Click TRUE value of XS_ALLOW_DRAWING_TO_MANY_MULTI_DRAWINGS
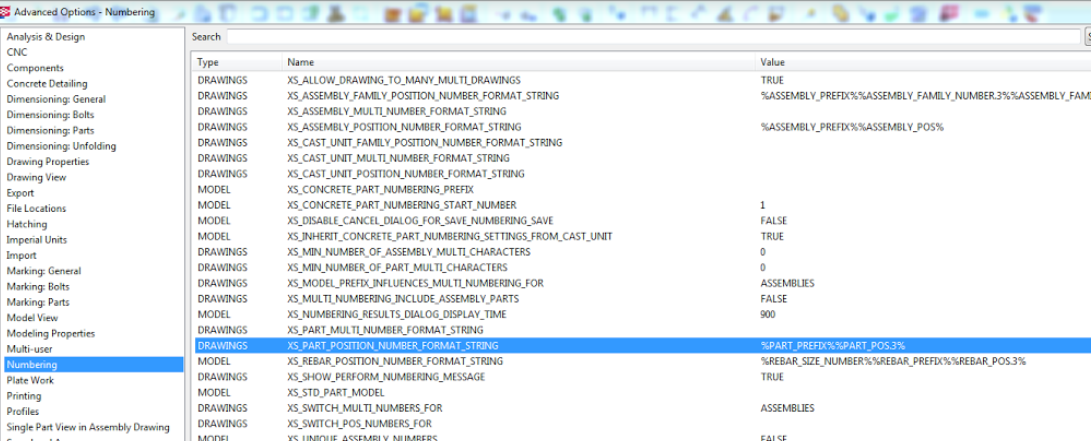This screenshot has height=441, width=1091. pos(772,80)
